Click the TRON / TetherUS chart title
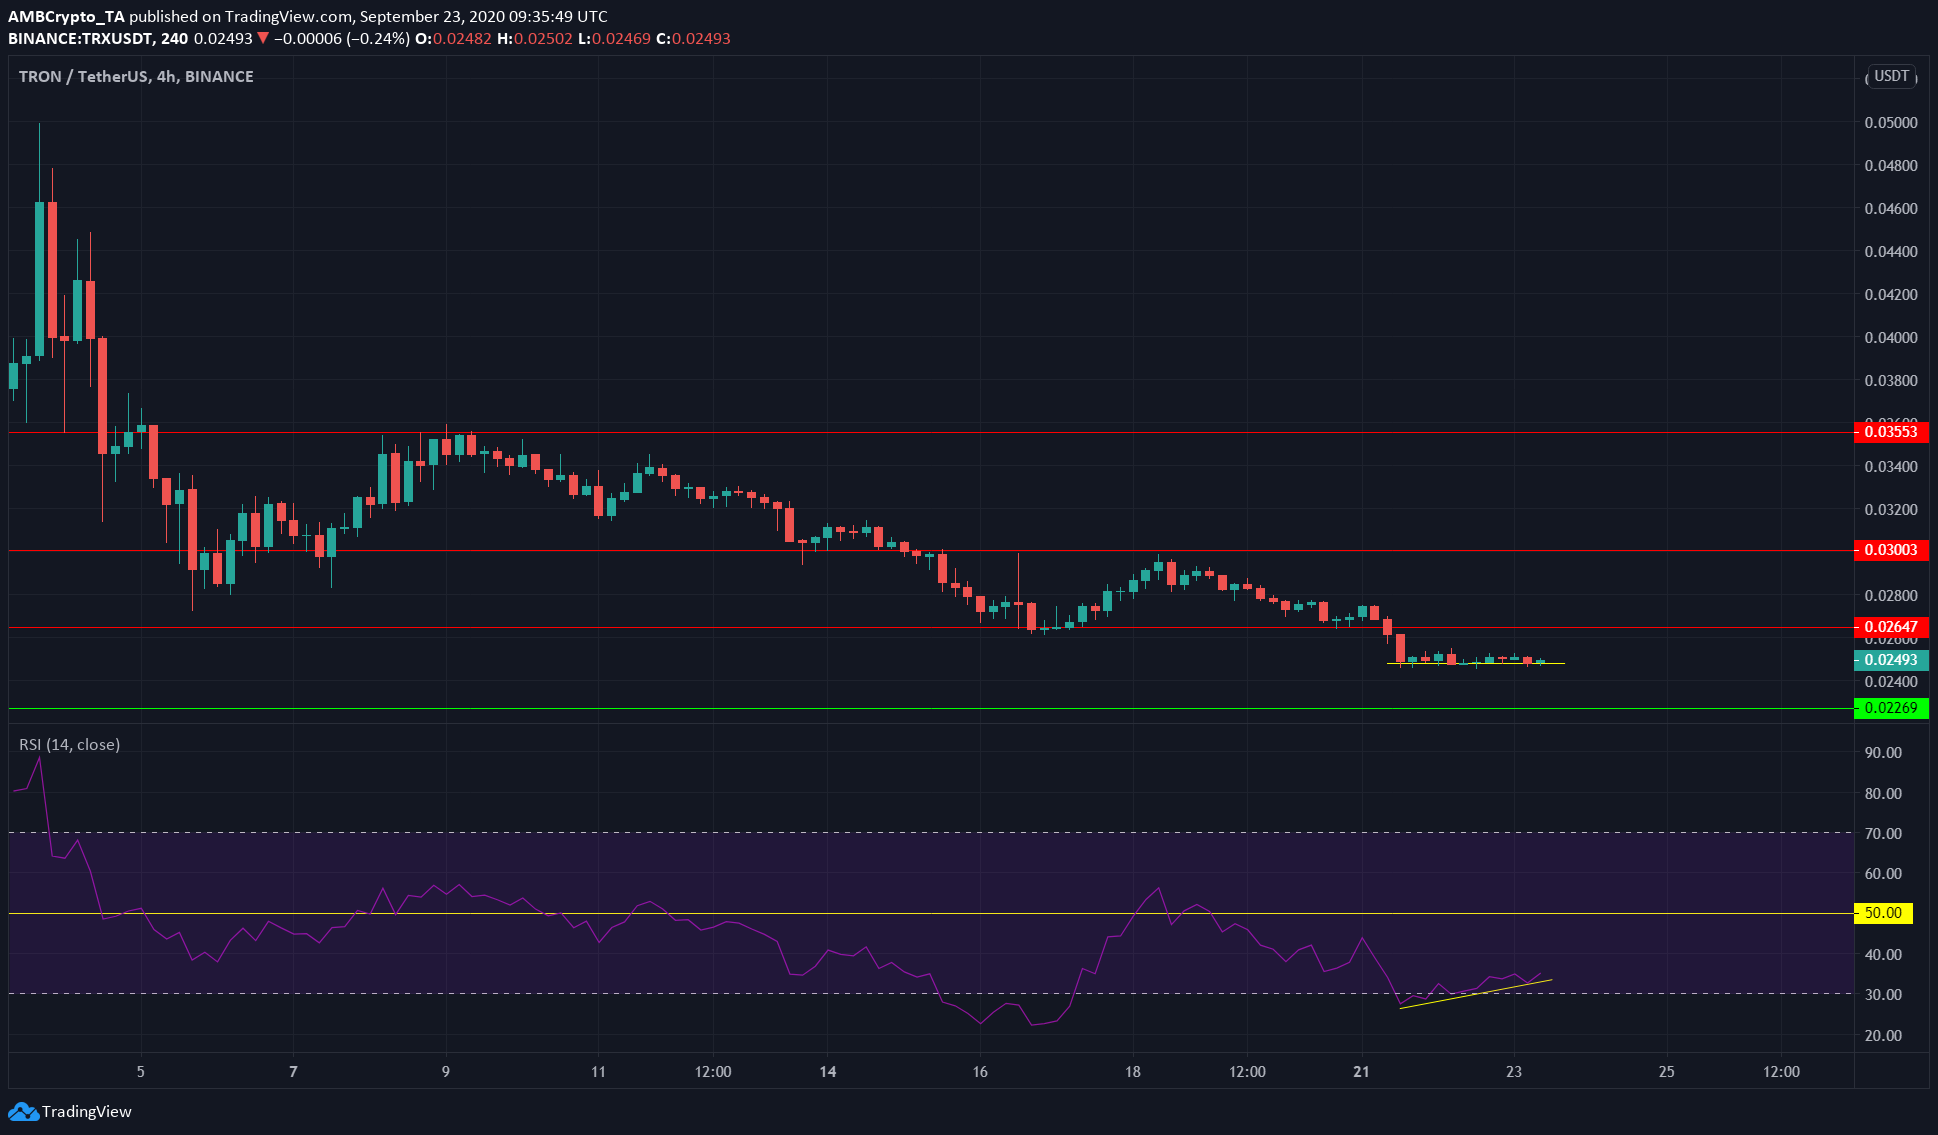 click(135, 77)
